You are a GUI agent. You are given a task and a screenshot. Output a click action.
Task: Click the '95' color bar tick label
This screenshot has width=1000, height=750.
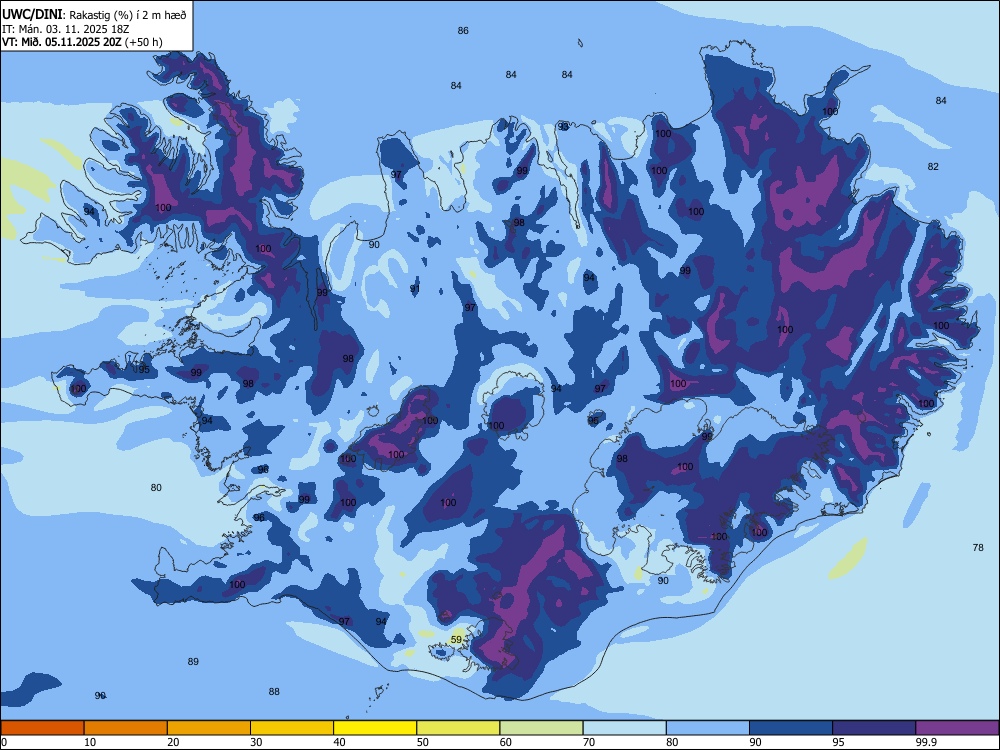point(838,742)
